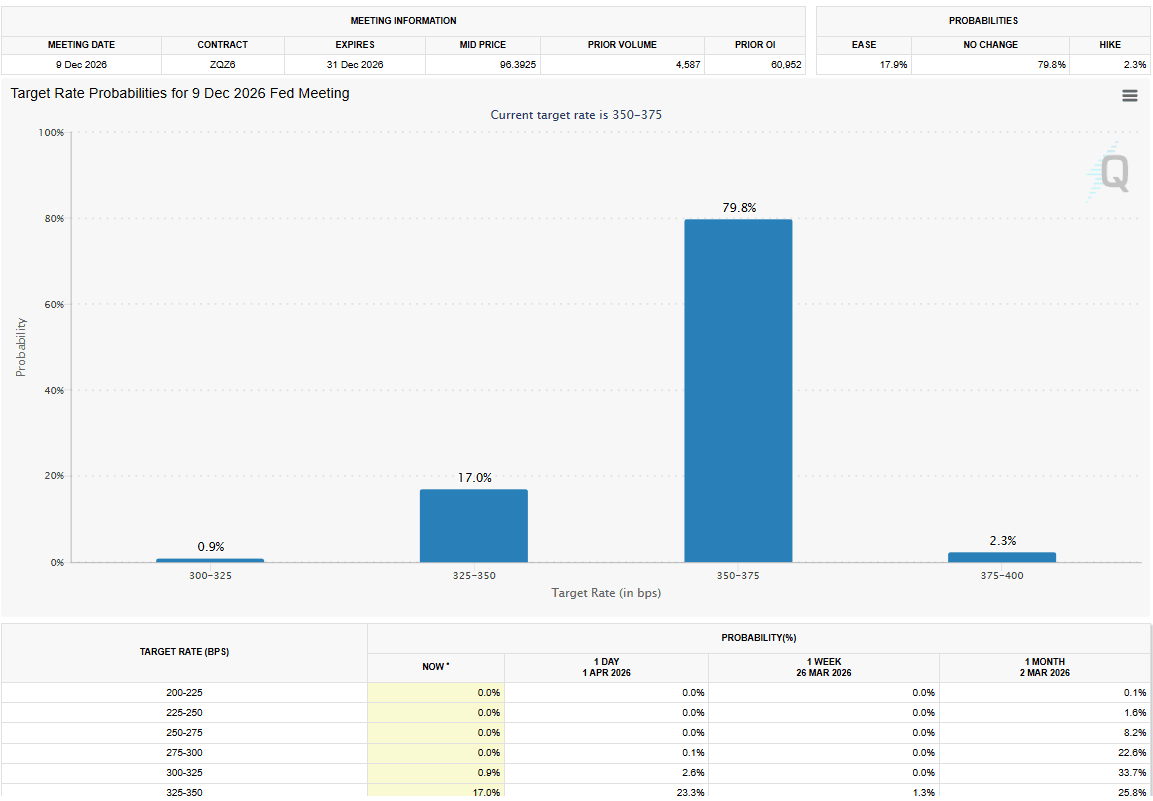The width and height of the screenshot is (1153, 801).
Task: Click the 300-325 target rate table row
Action: [x=184, y=772]
